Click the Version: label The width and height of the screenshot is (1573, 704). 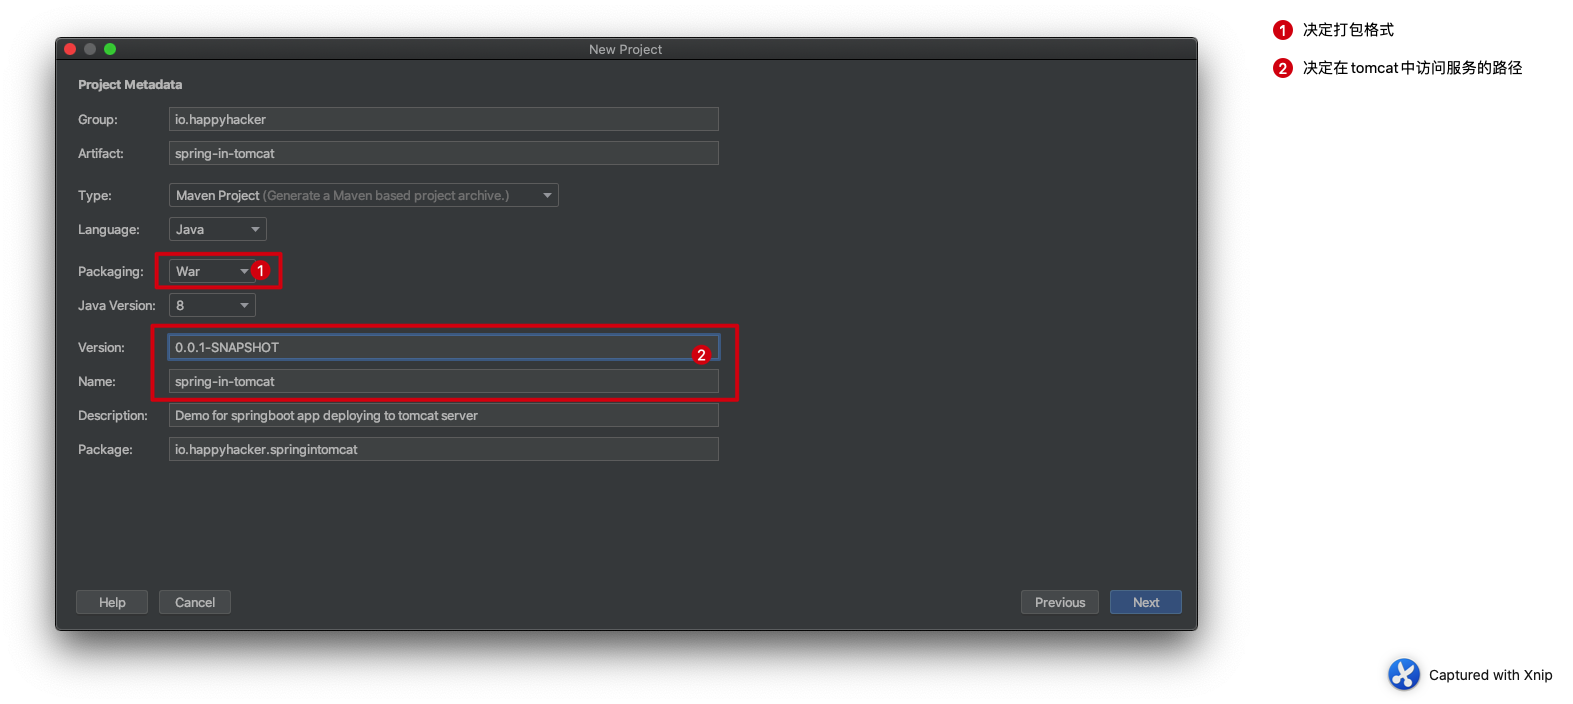[101, 348]
